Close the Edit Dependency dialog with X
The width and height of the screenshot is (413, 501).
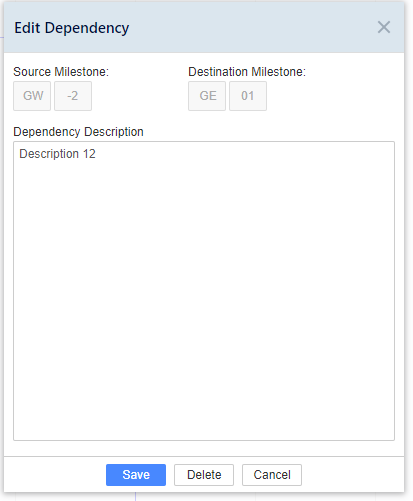click(384, 27)
